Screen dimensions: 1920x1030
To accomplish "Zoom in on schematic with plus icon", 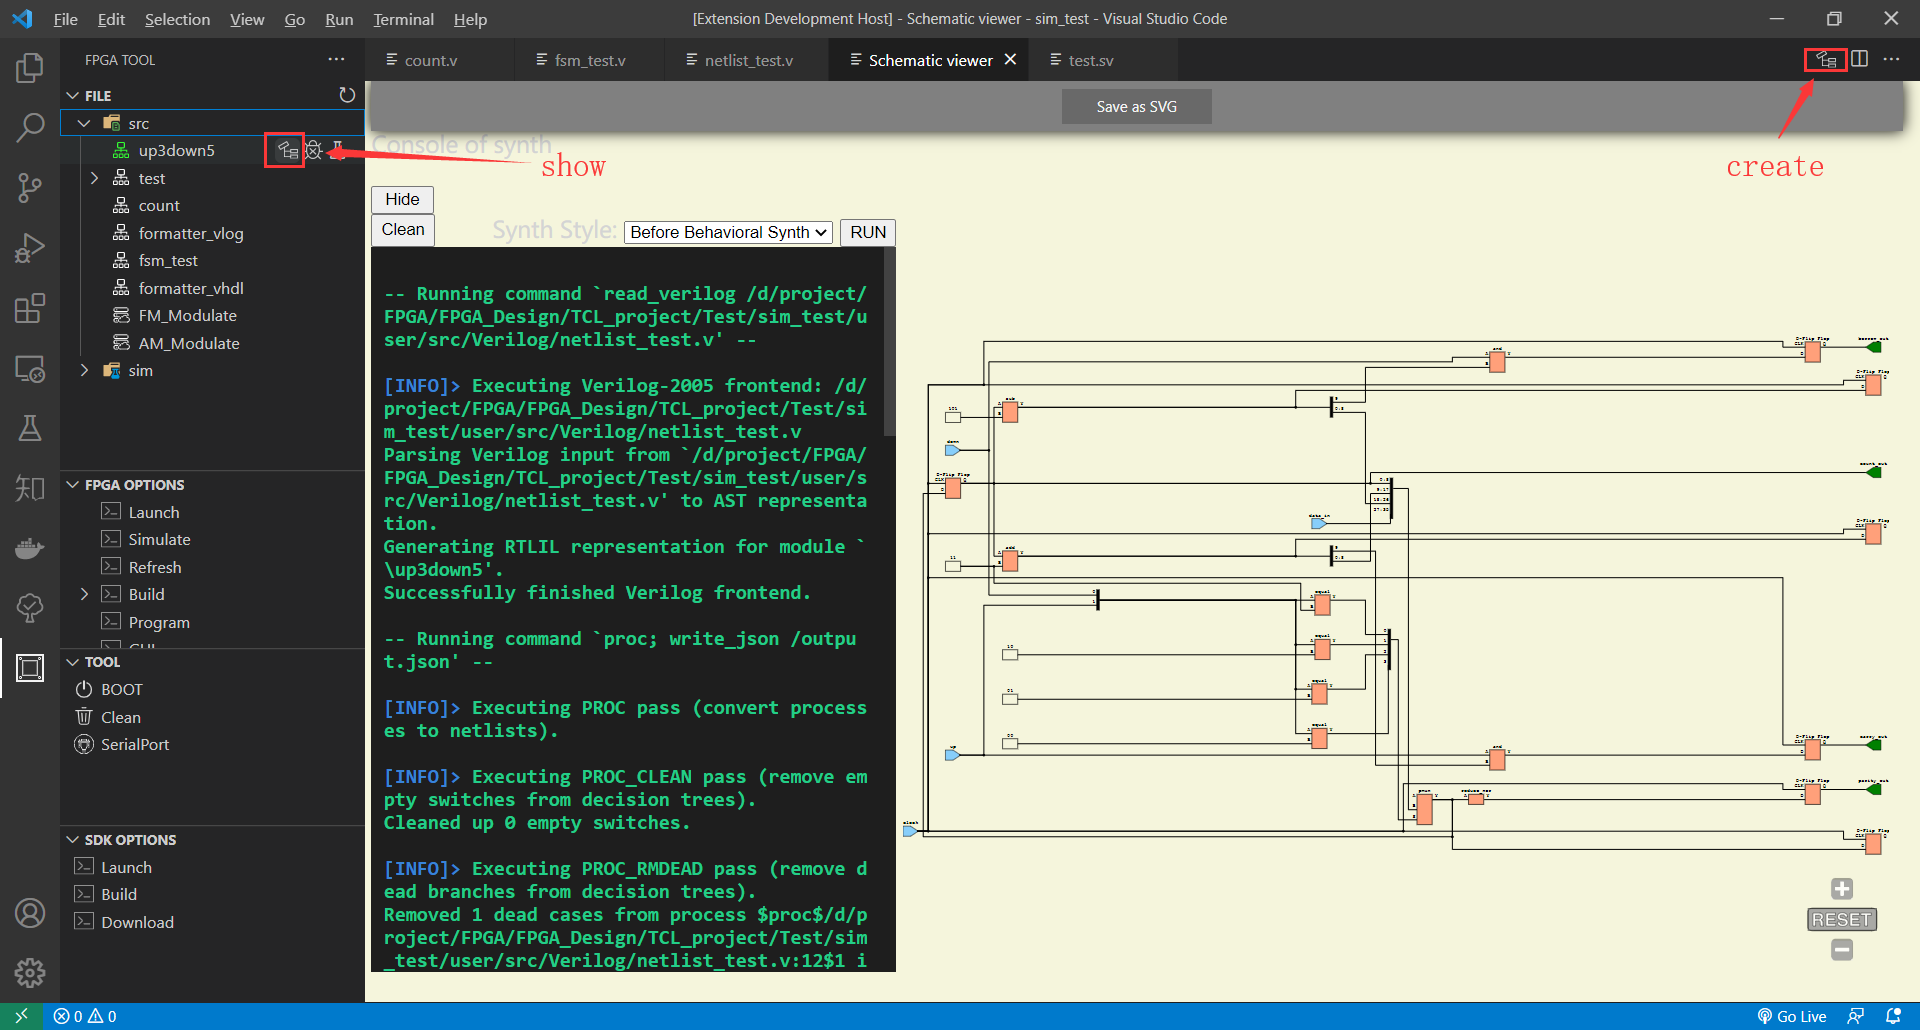I will click(x=1842, y=889).
